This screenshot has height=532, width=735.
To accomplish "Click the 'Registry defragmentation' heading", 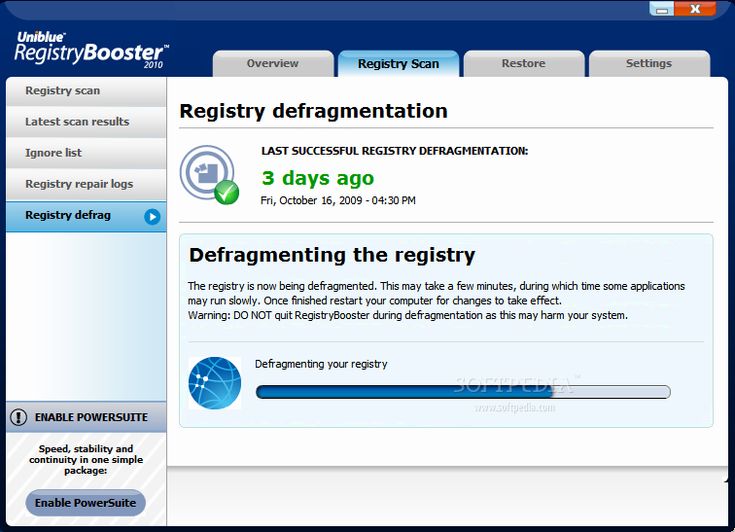I will click(314, 112).
